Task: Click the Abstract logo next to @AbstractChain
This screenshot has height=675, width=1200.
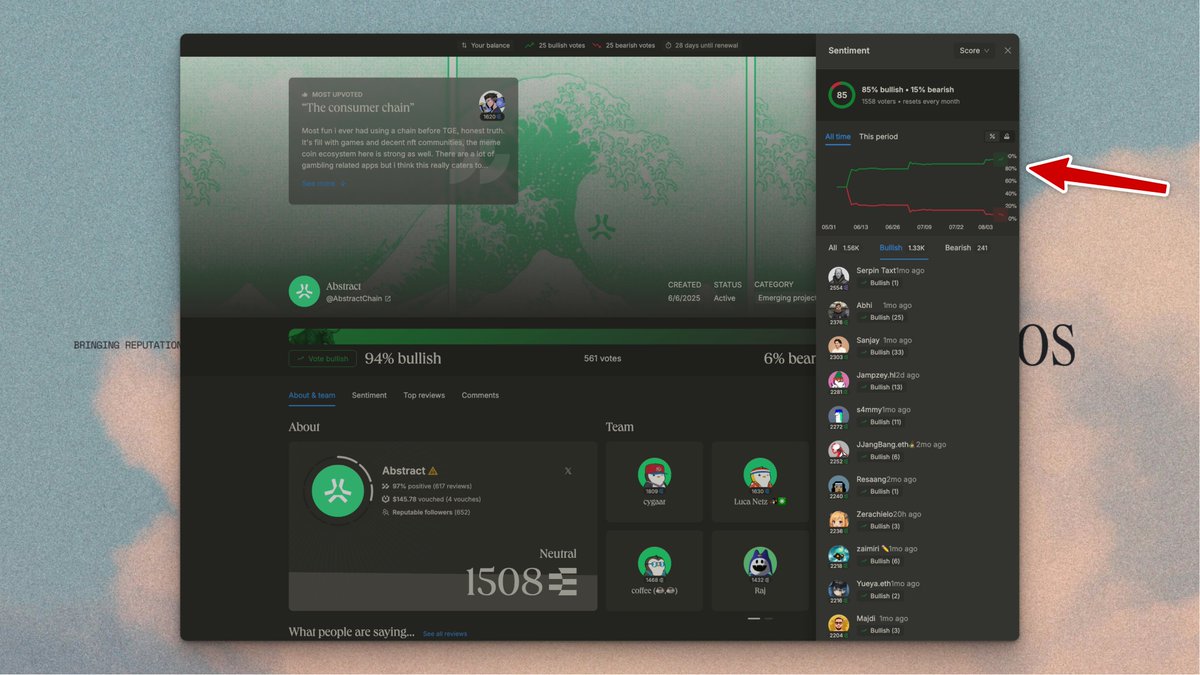Action: [x=304, y=291]
